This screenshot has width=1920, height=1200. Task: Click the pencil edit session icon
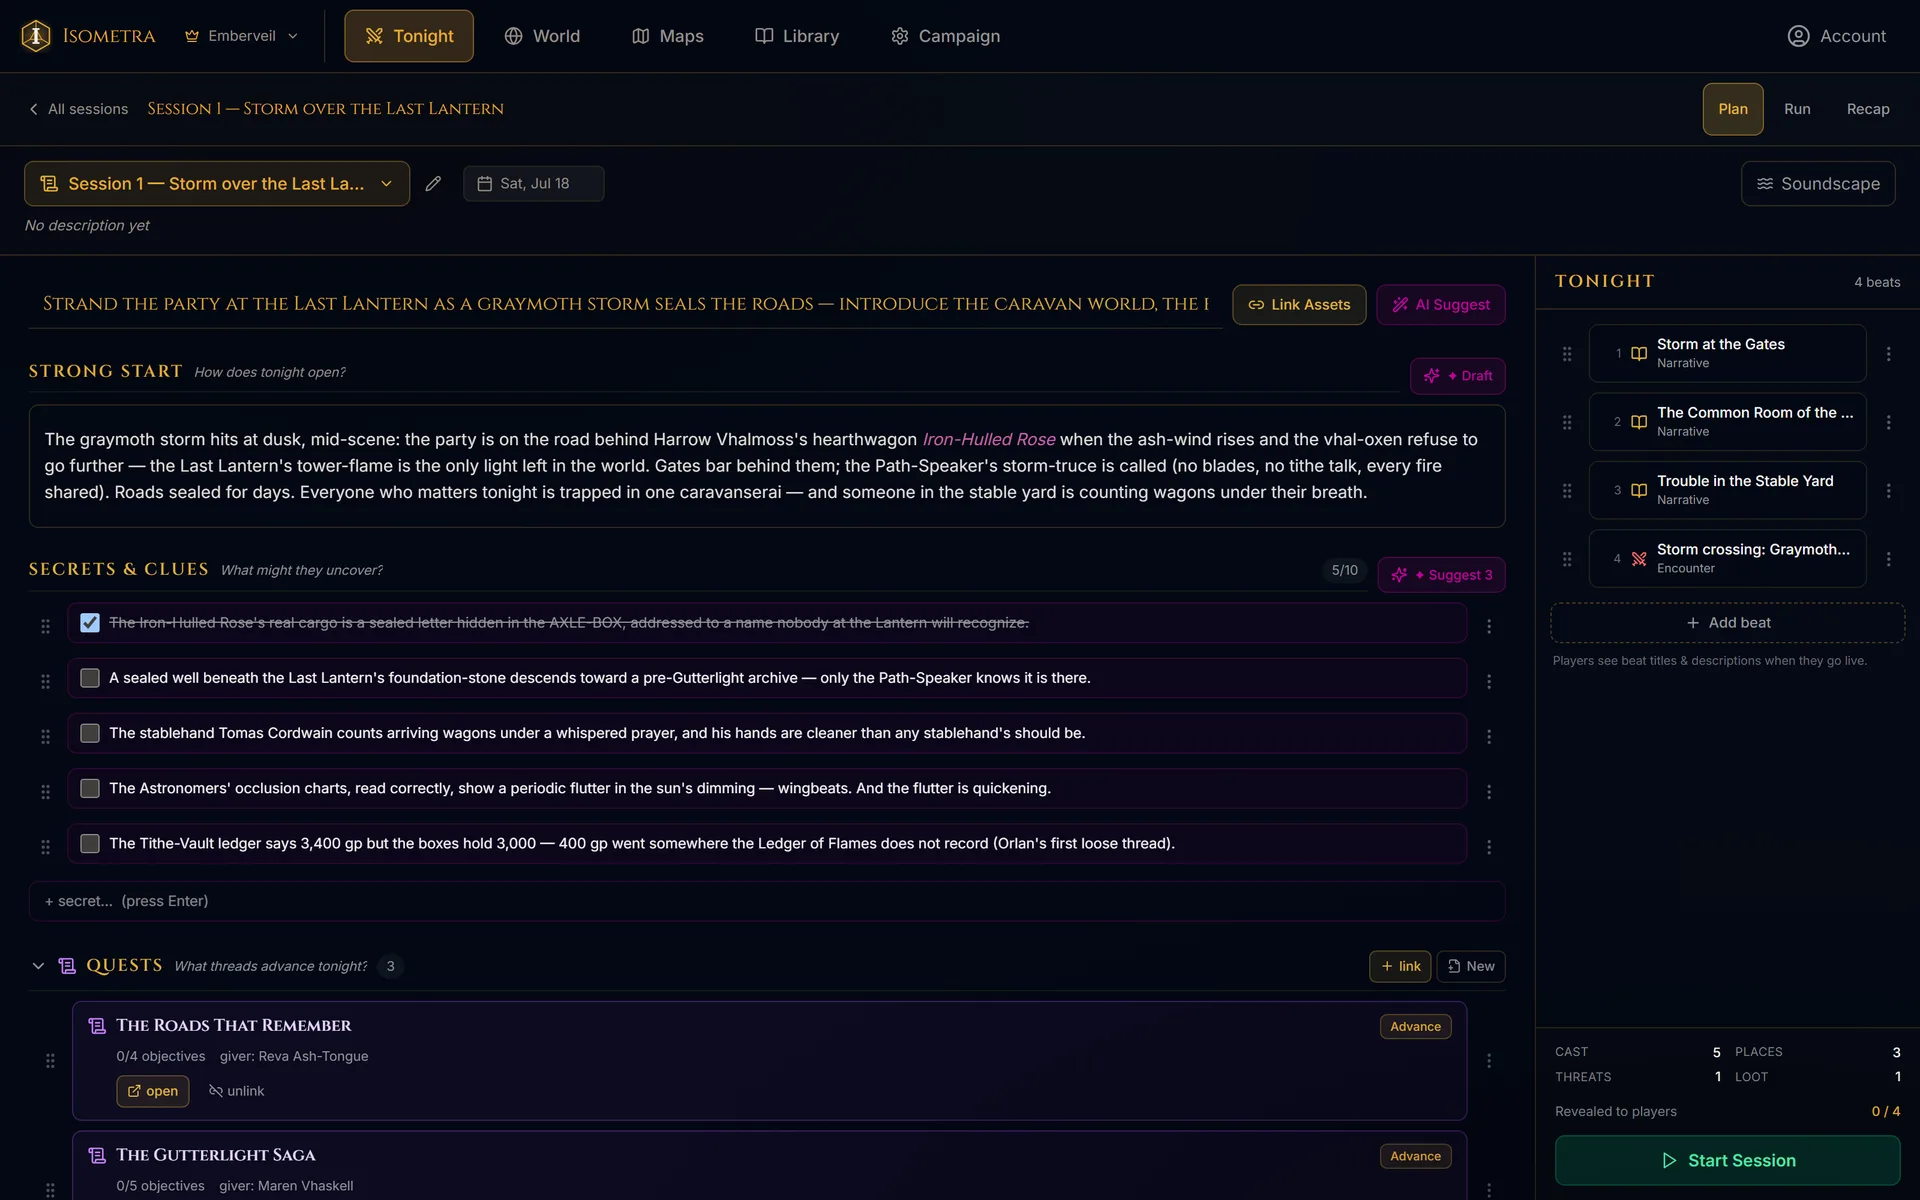tap(433, 184)
